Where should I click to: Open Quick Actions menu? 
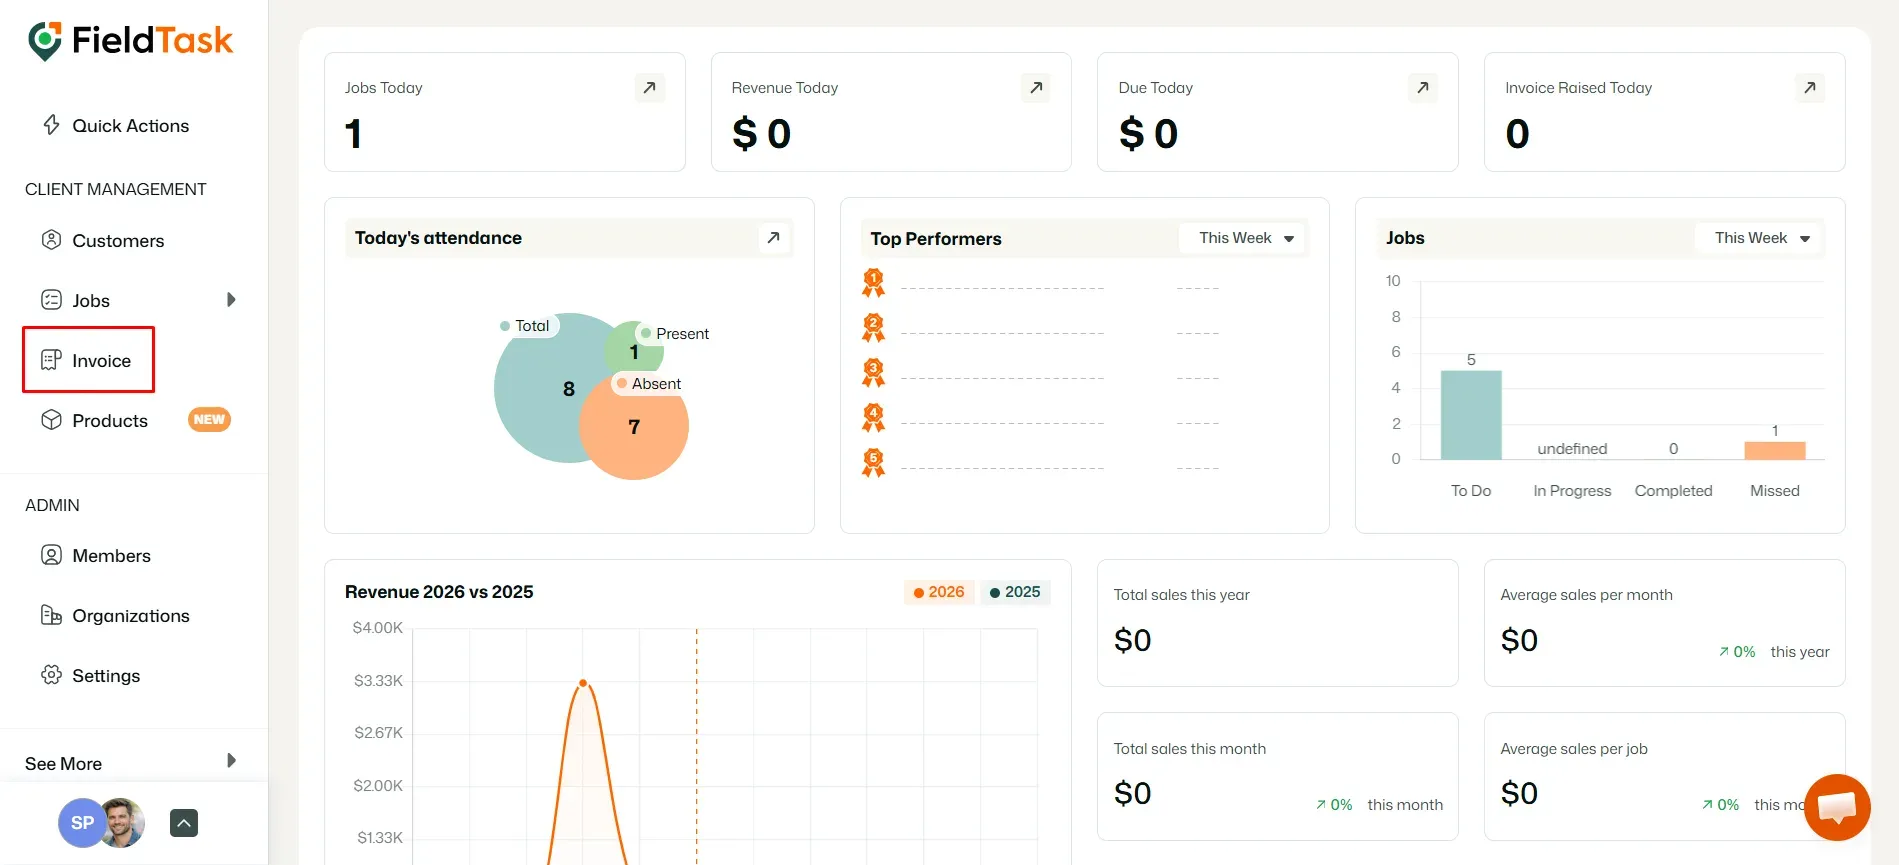[x=130, y=126]
